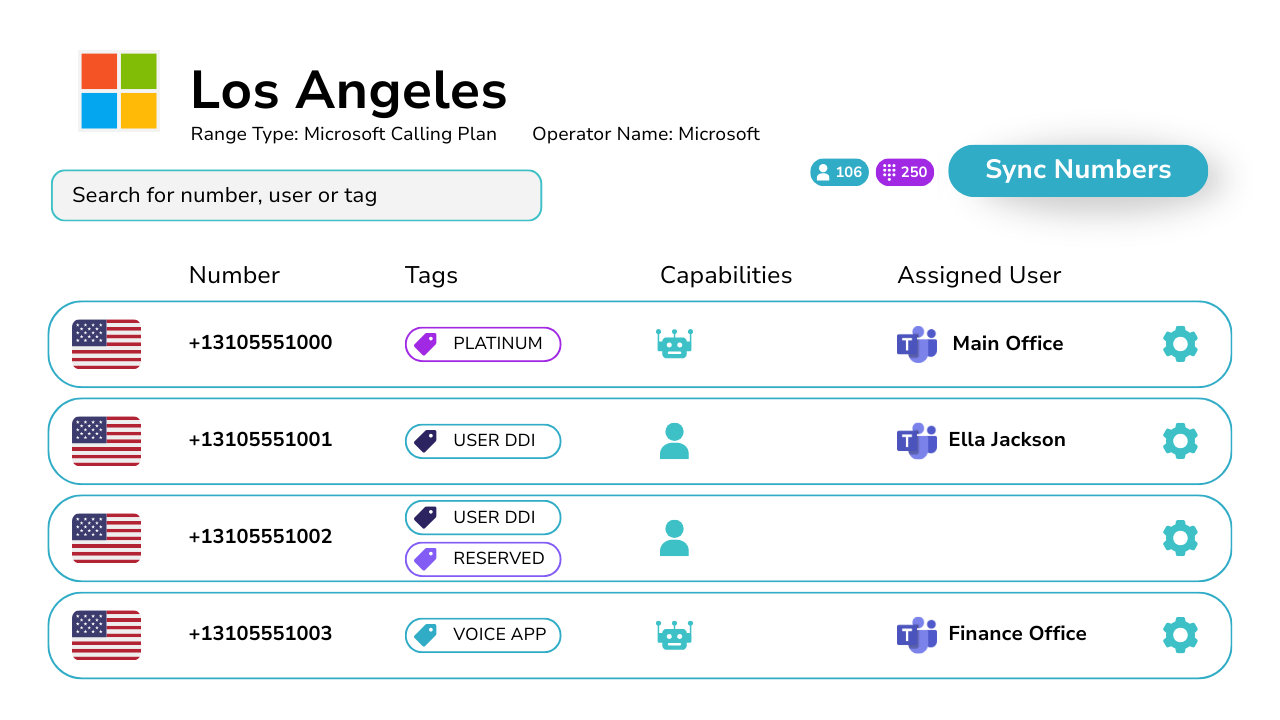Click the Number column header
The image size is (1280, 720).
click(234, 275)
